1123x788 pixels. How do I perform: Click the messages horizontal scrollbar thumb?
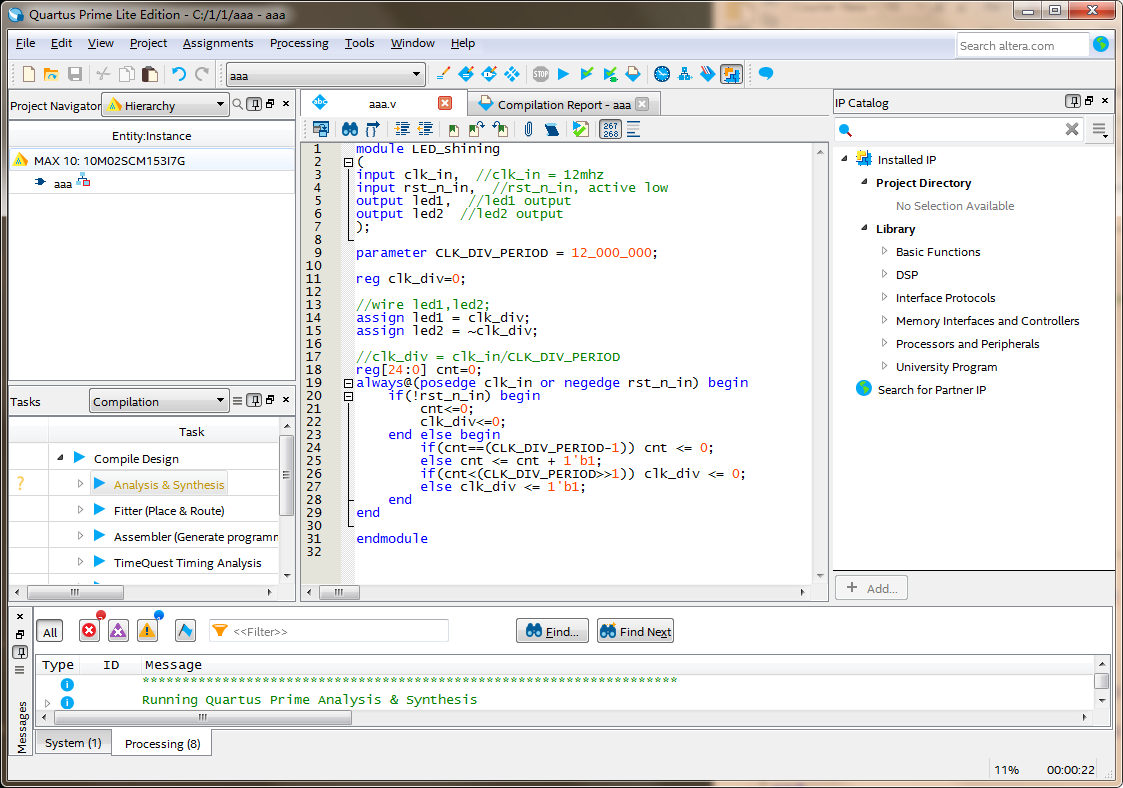pyautogui.click(x=203, y=717)
